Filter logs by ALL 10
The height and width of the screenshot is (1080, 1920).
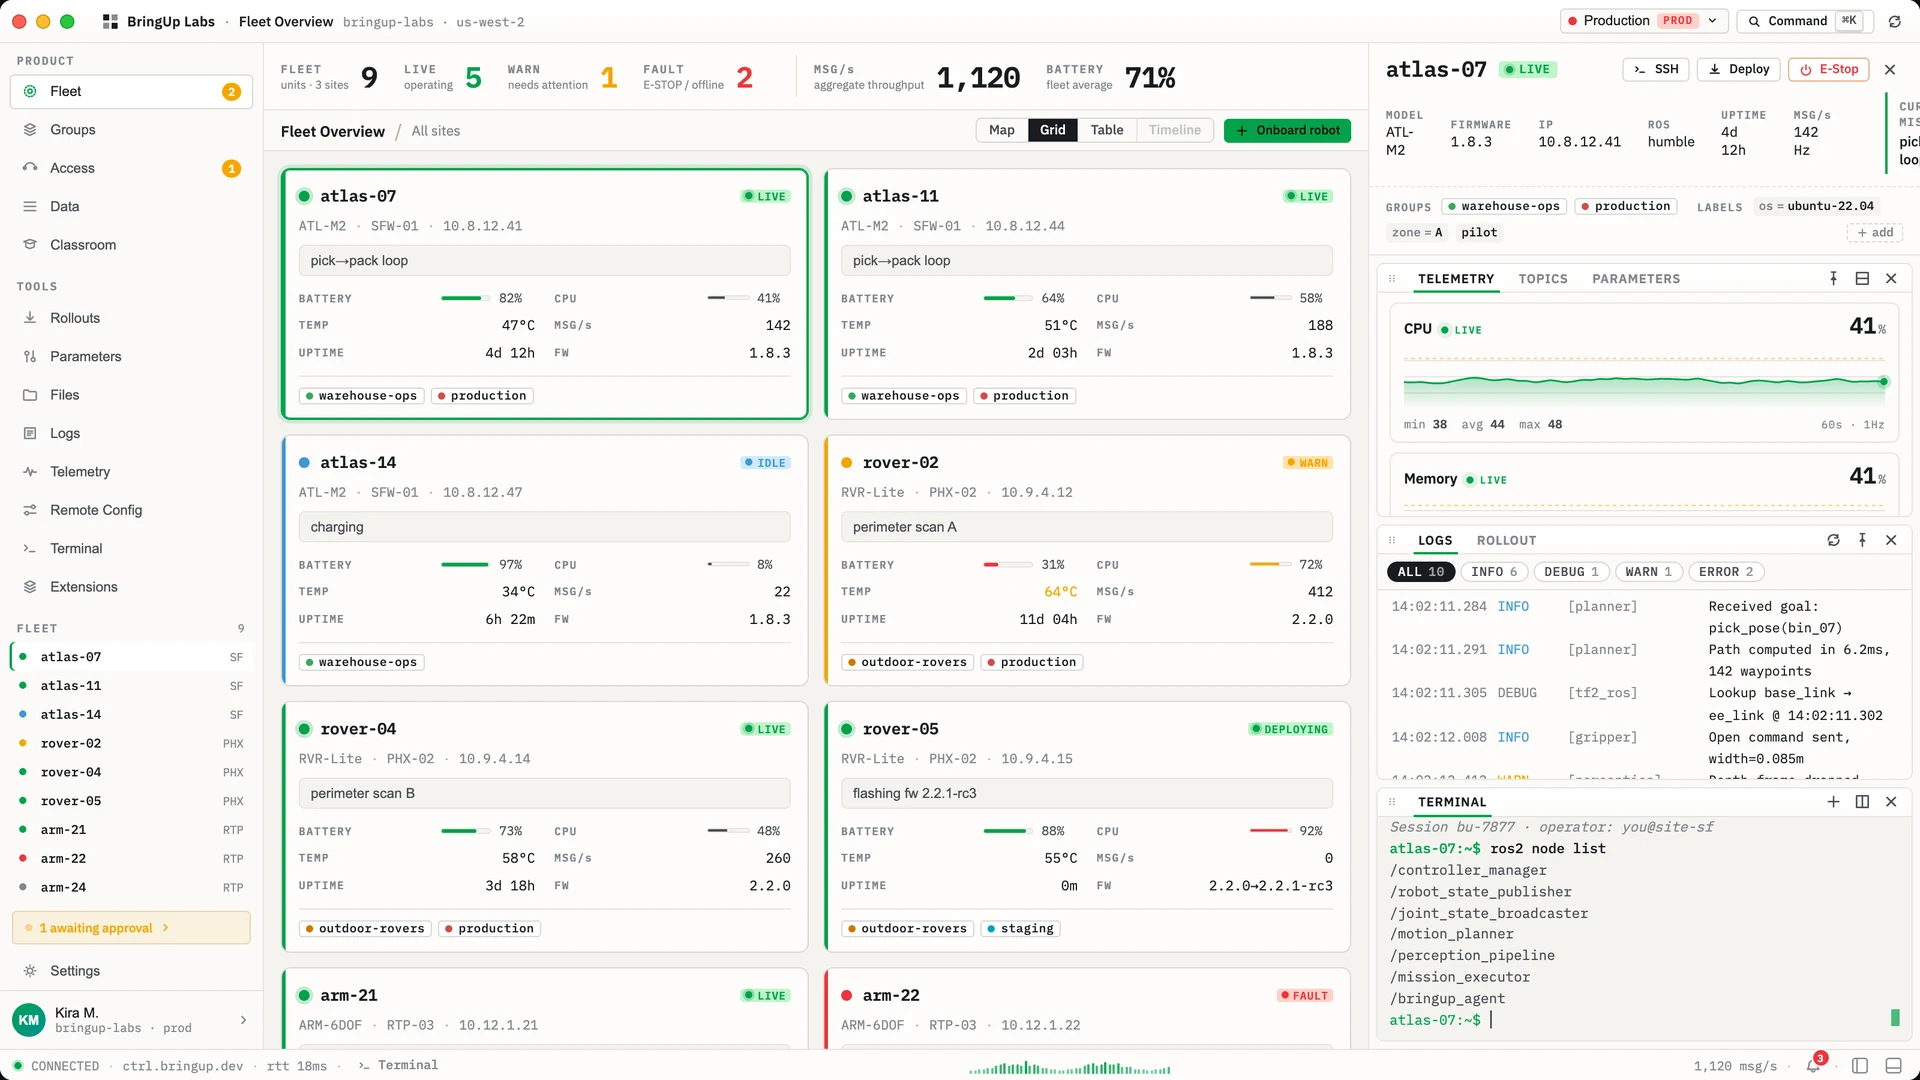(x=1420, y=572)
